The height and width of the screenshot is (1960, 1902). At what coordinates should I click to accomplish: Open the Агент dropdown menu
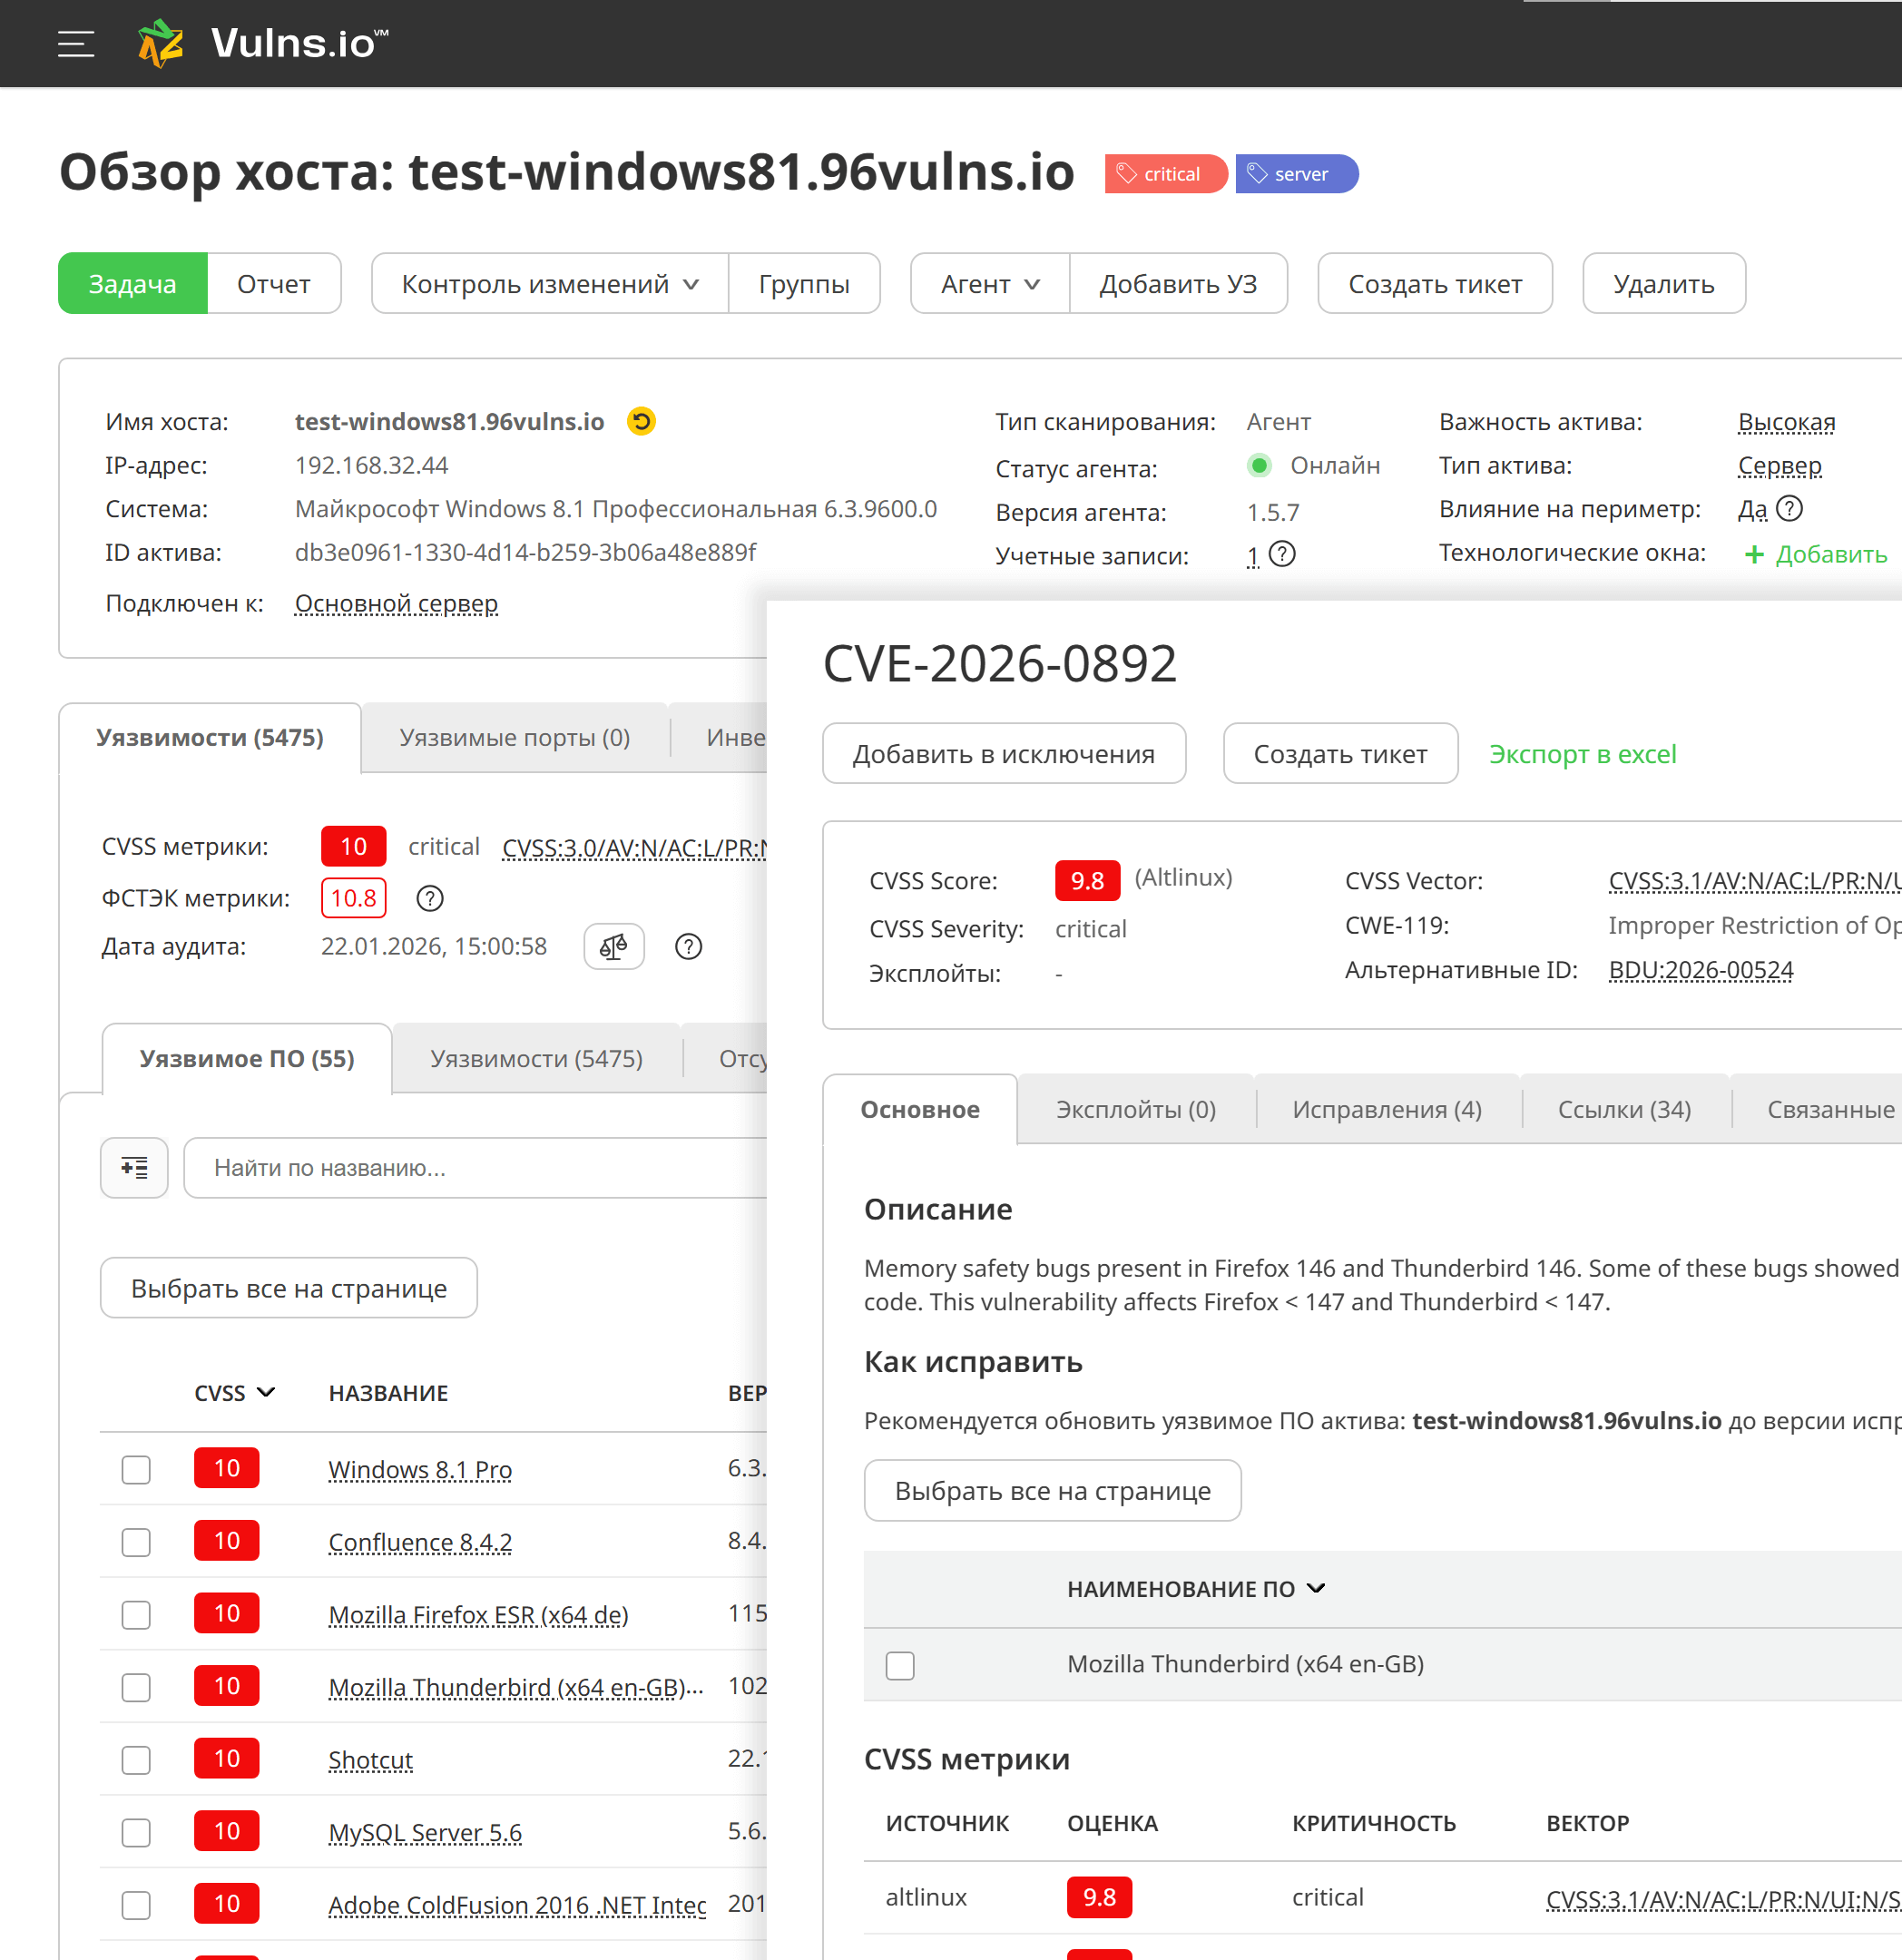(x=989, y=284)
